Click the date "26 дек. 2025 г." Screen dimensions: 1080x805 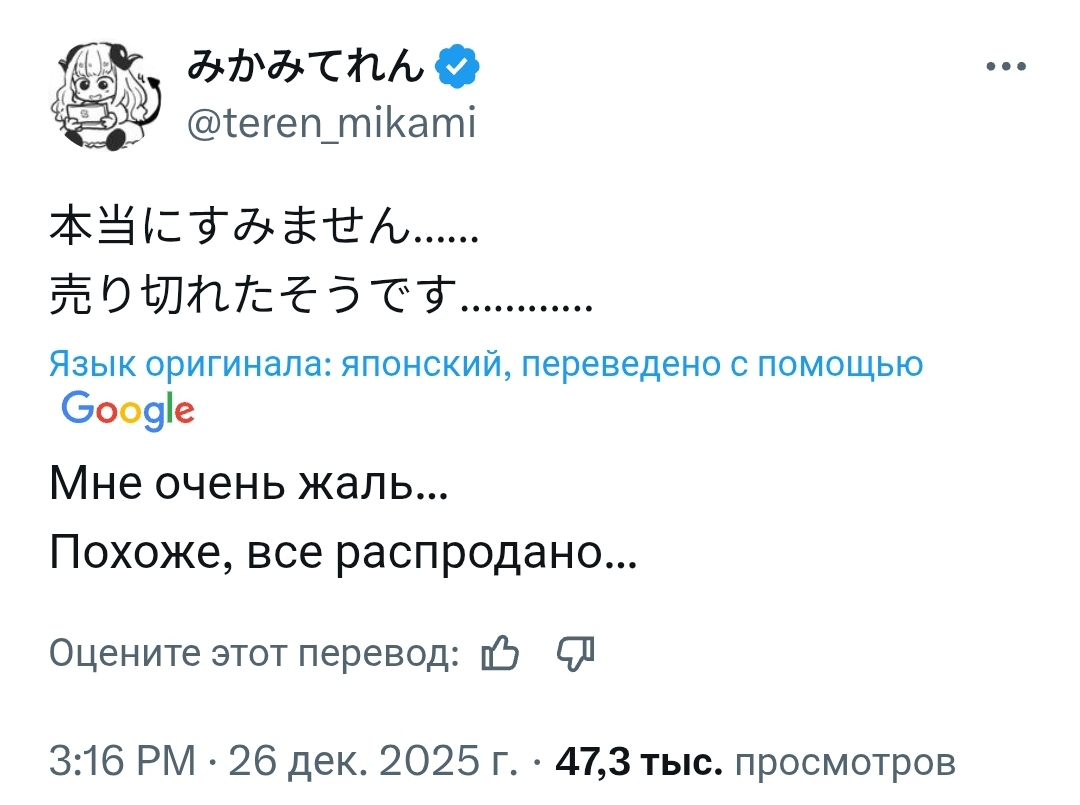click(x=373, y=763)
